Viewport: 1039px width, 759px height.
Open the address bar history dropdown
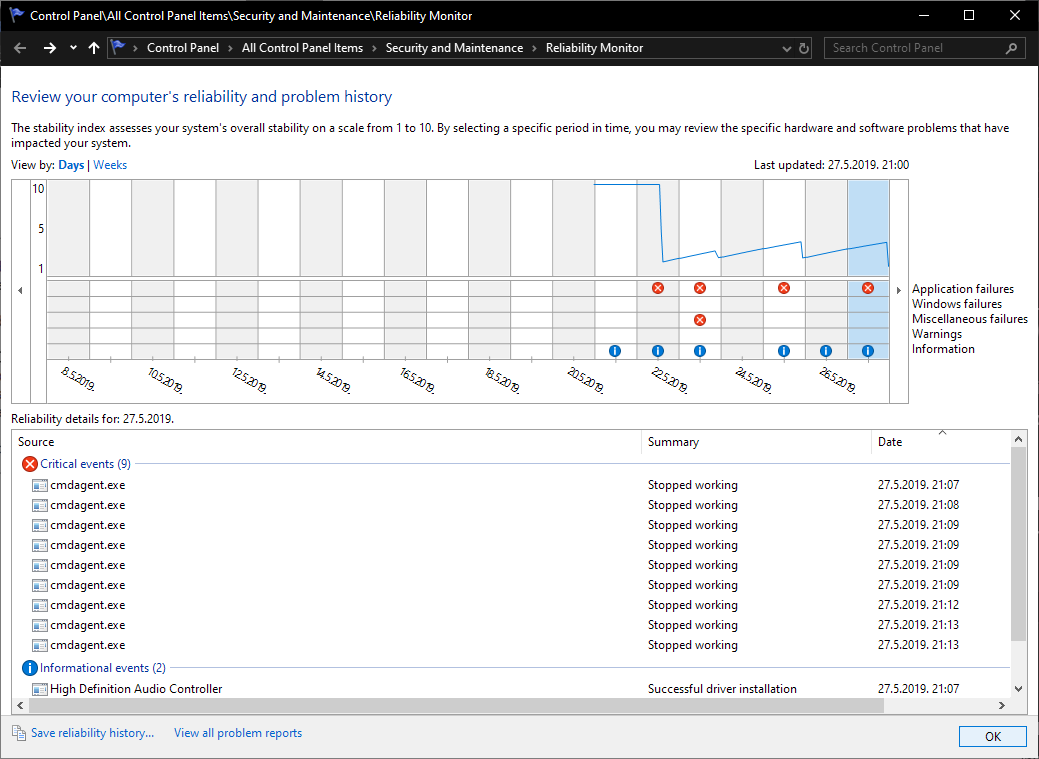785,48
